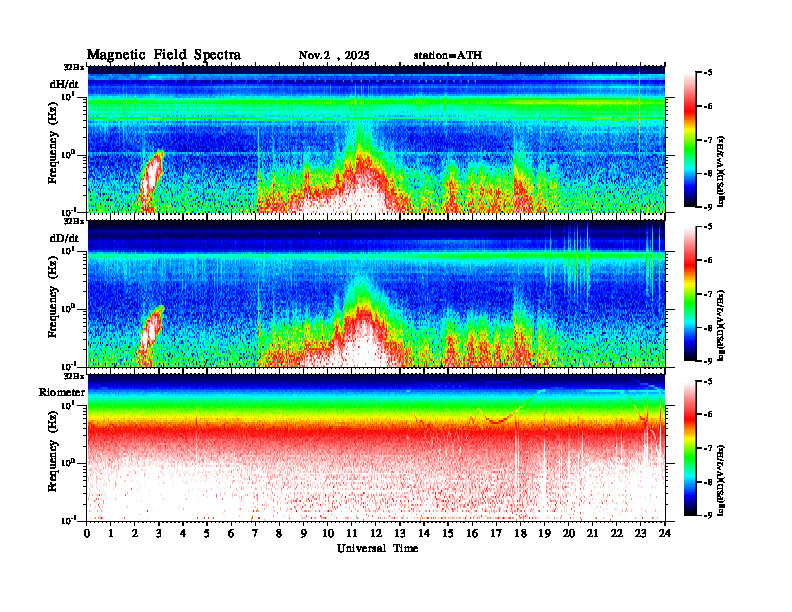
Task: Click the color bar beside the Riometer panel
Action: [x=690, y=448]
